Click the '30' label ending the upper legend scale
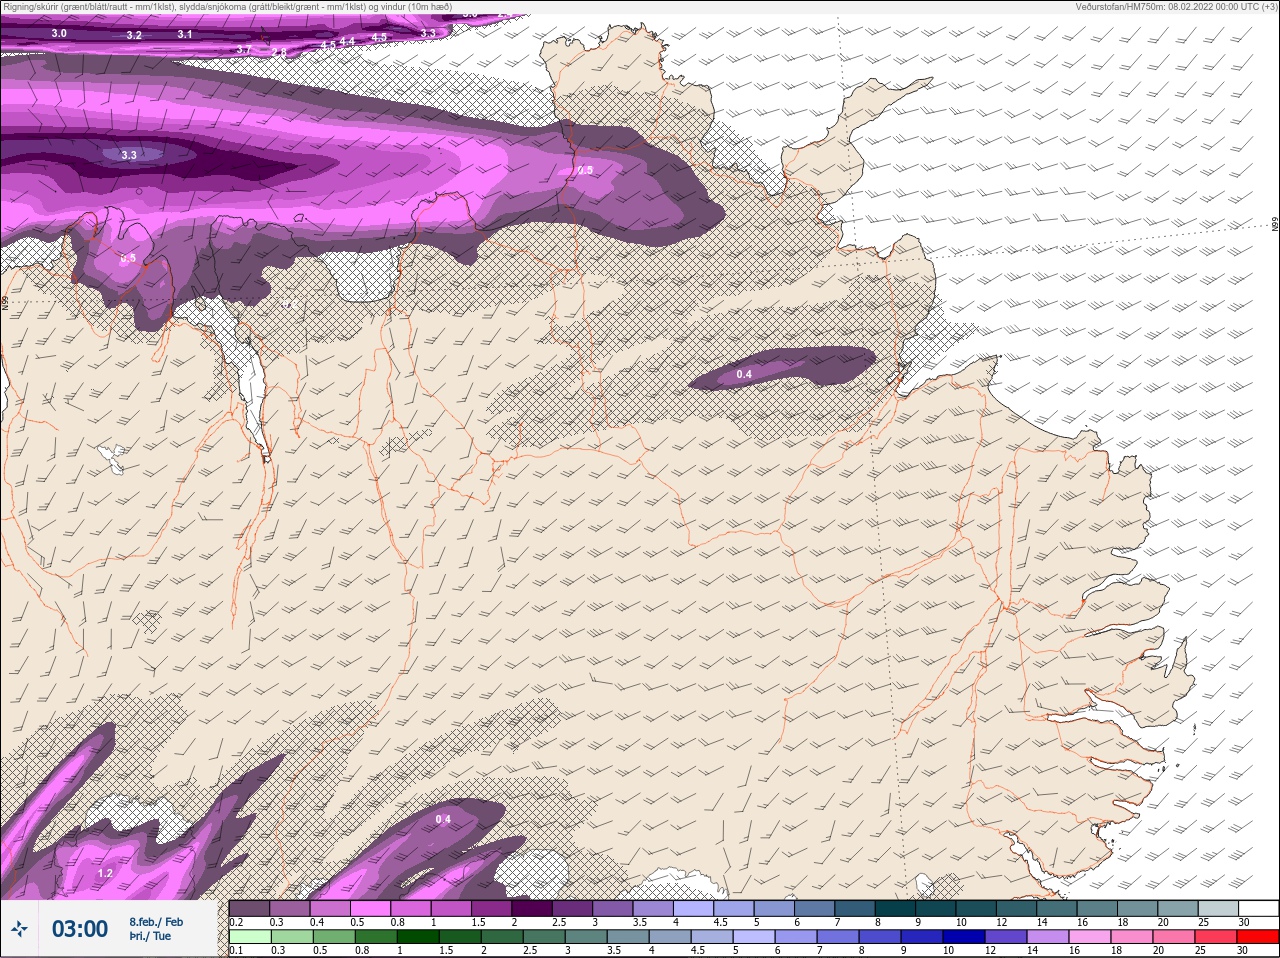This screenshot has height=958, width=1280. click(x=1244, y=922)
